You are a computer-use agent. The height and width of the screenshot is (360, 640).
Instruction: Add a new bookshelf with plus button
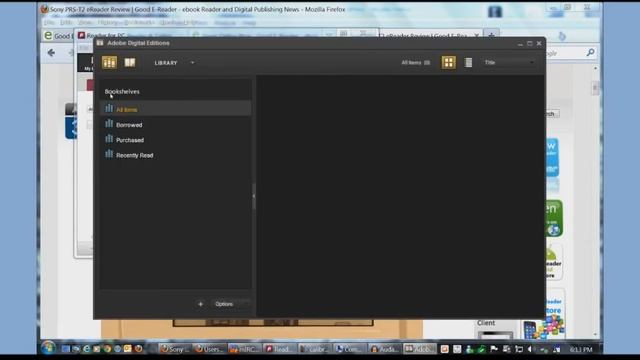[200, 304]
